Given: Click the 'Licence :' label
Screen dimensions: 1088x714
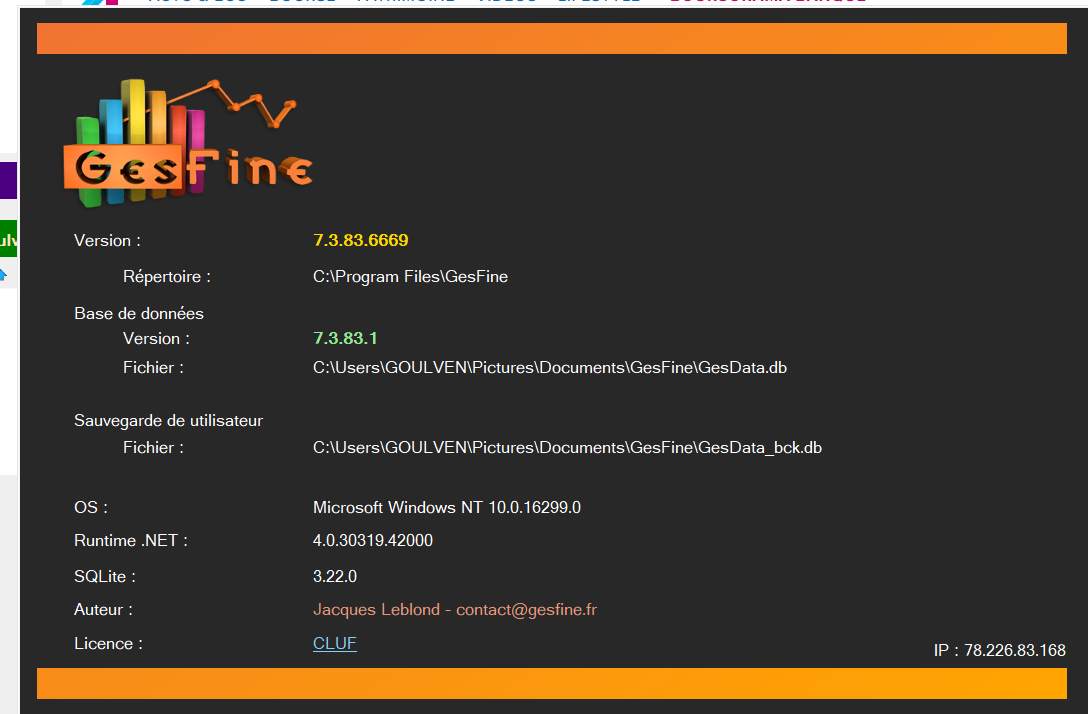Looking at the screenshot, I should click(108, 643).
